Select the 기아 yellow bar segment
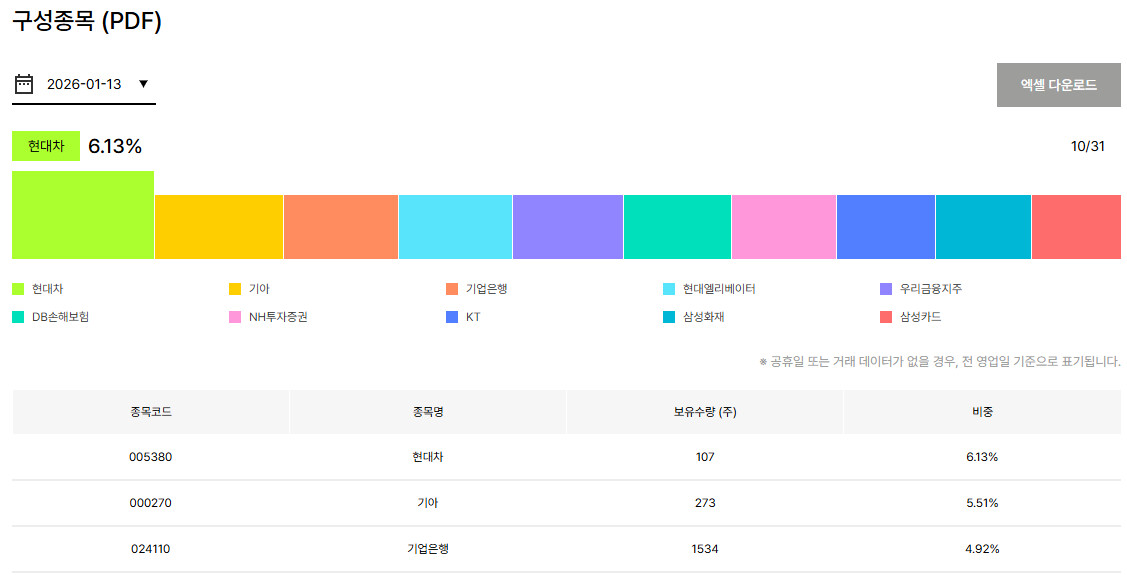The image size is (1127, 575). (x=219, y=226)
